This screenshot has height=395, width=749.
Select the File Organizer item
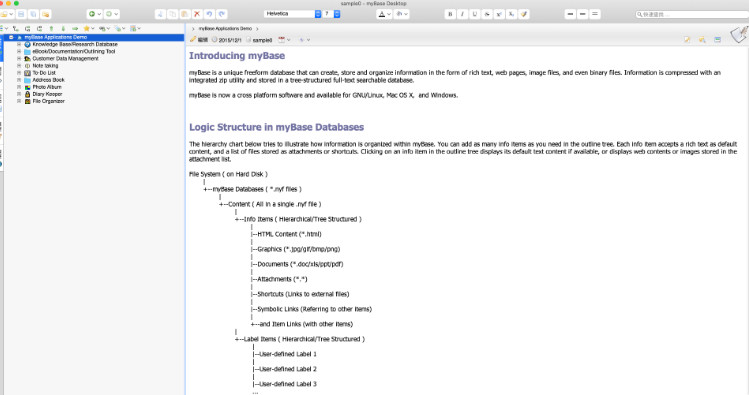[48, 101]
